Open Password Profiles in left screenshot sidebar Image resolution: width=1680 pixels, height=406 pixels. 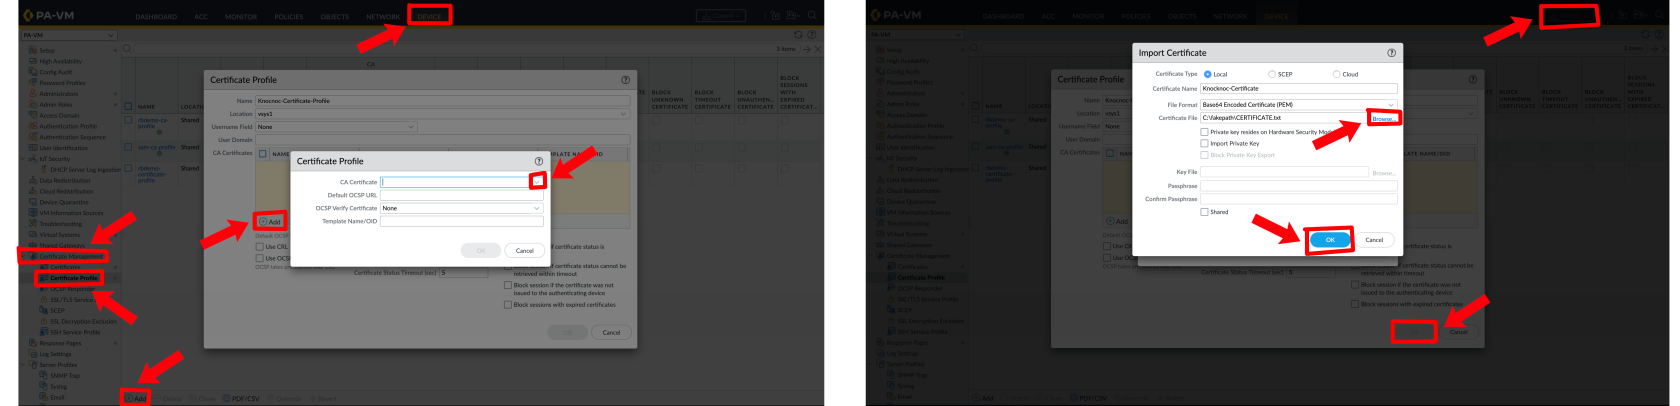pyautogui.click(x=62, y=83)
